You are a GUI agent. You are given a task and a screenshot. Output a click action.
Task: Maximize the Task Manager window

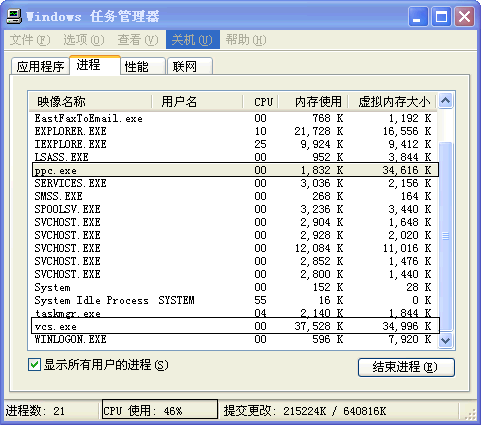pyautogui.click(x=441, y=16)
